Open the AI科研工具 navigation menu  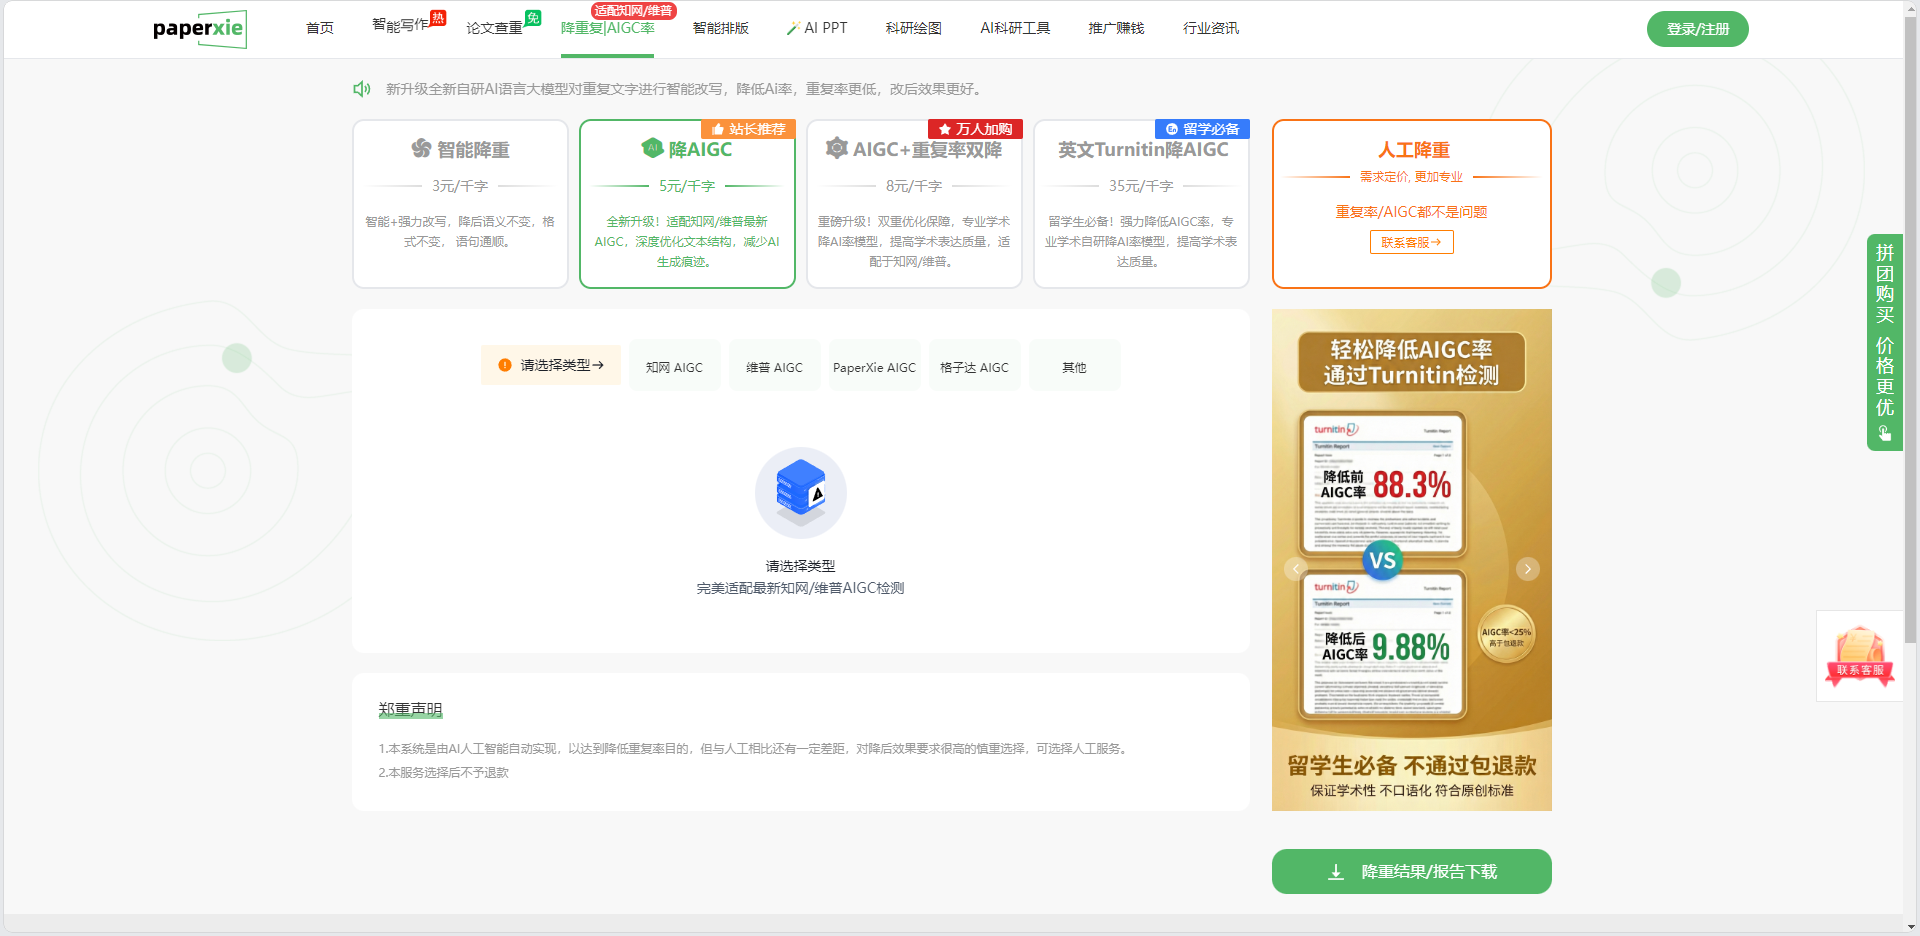[x=1014, y=28]
